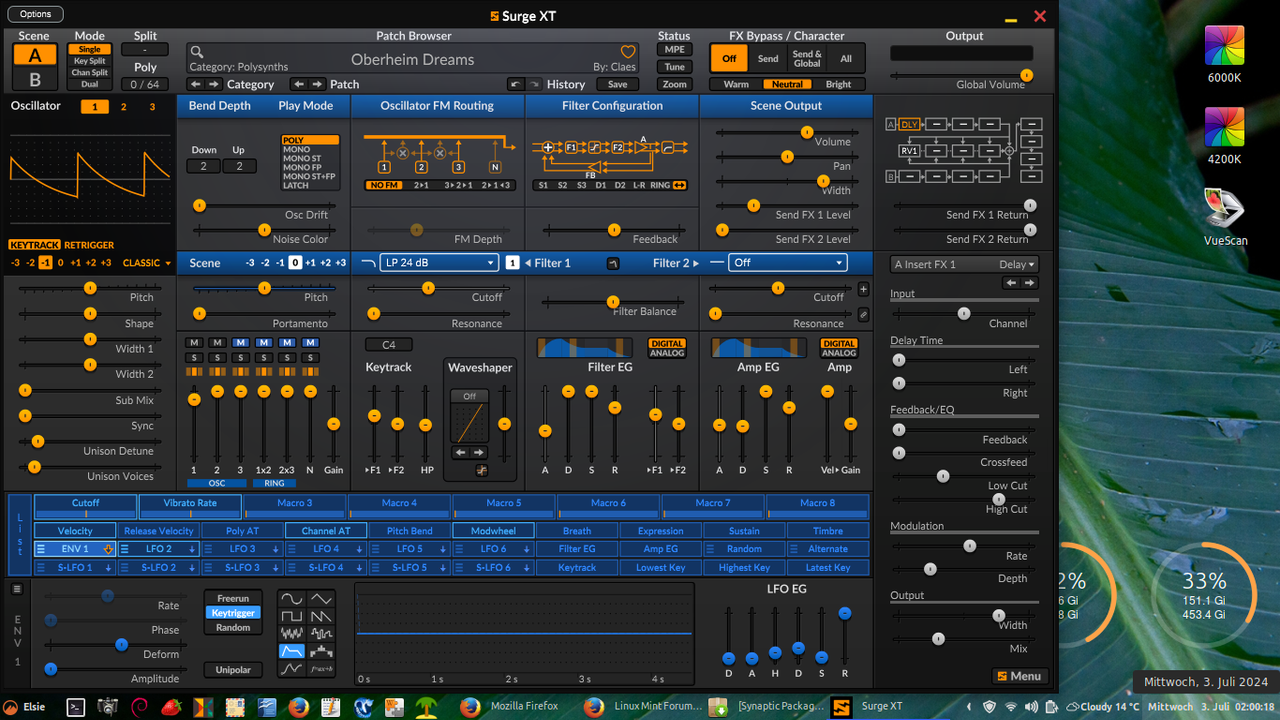This screenshot has height=720, width=1280.
Task: Select Dual scene mode
Action: click(x=89, y=85)
